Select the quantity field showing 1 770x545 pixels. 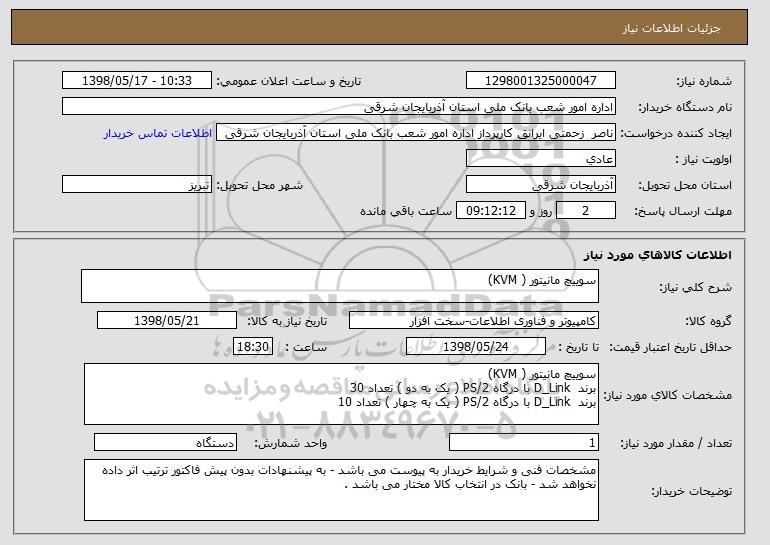[x=524, y=443]
